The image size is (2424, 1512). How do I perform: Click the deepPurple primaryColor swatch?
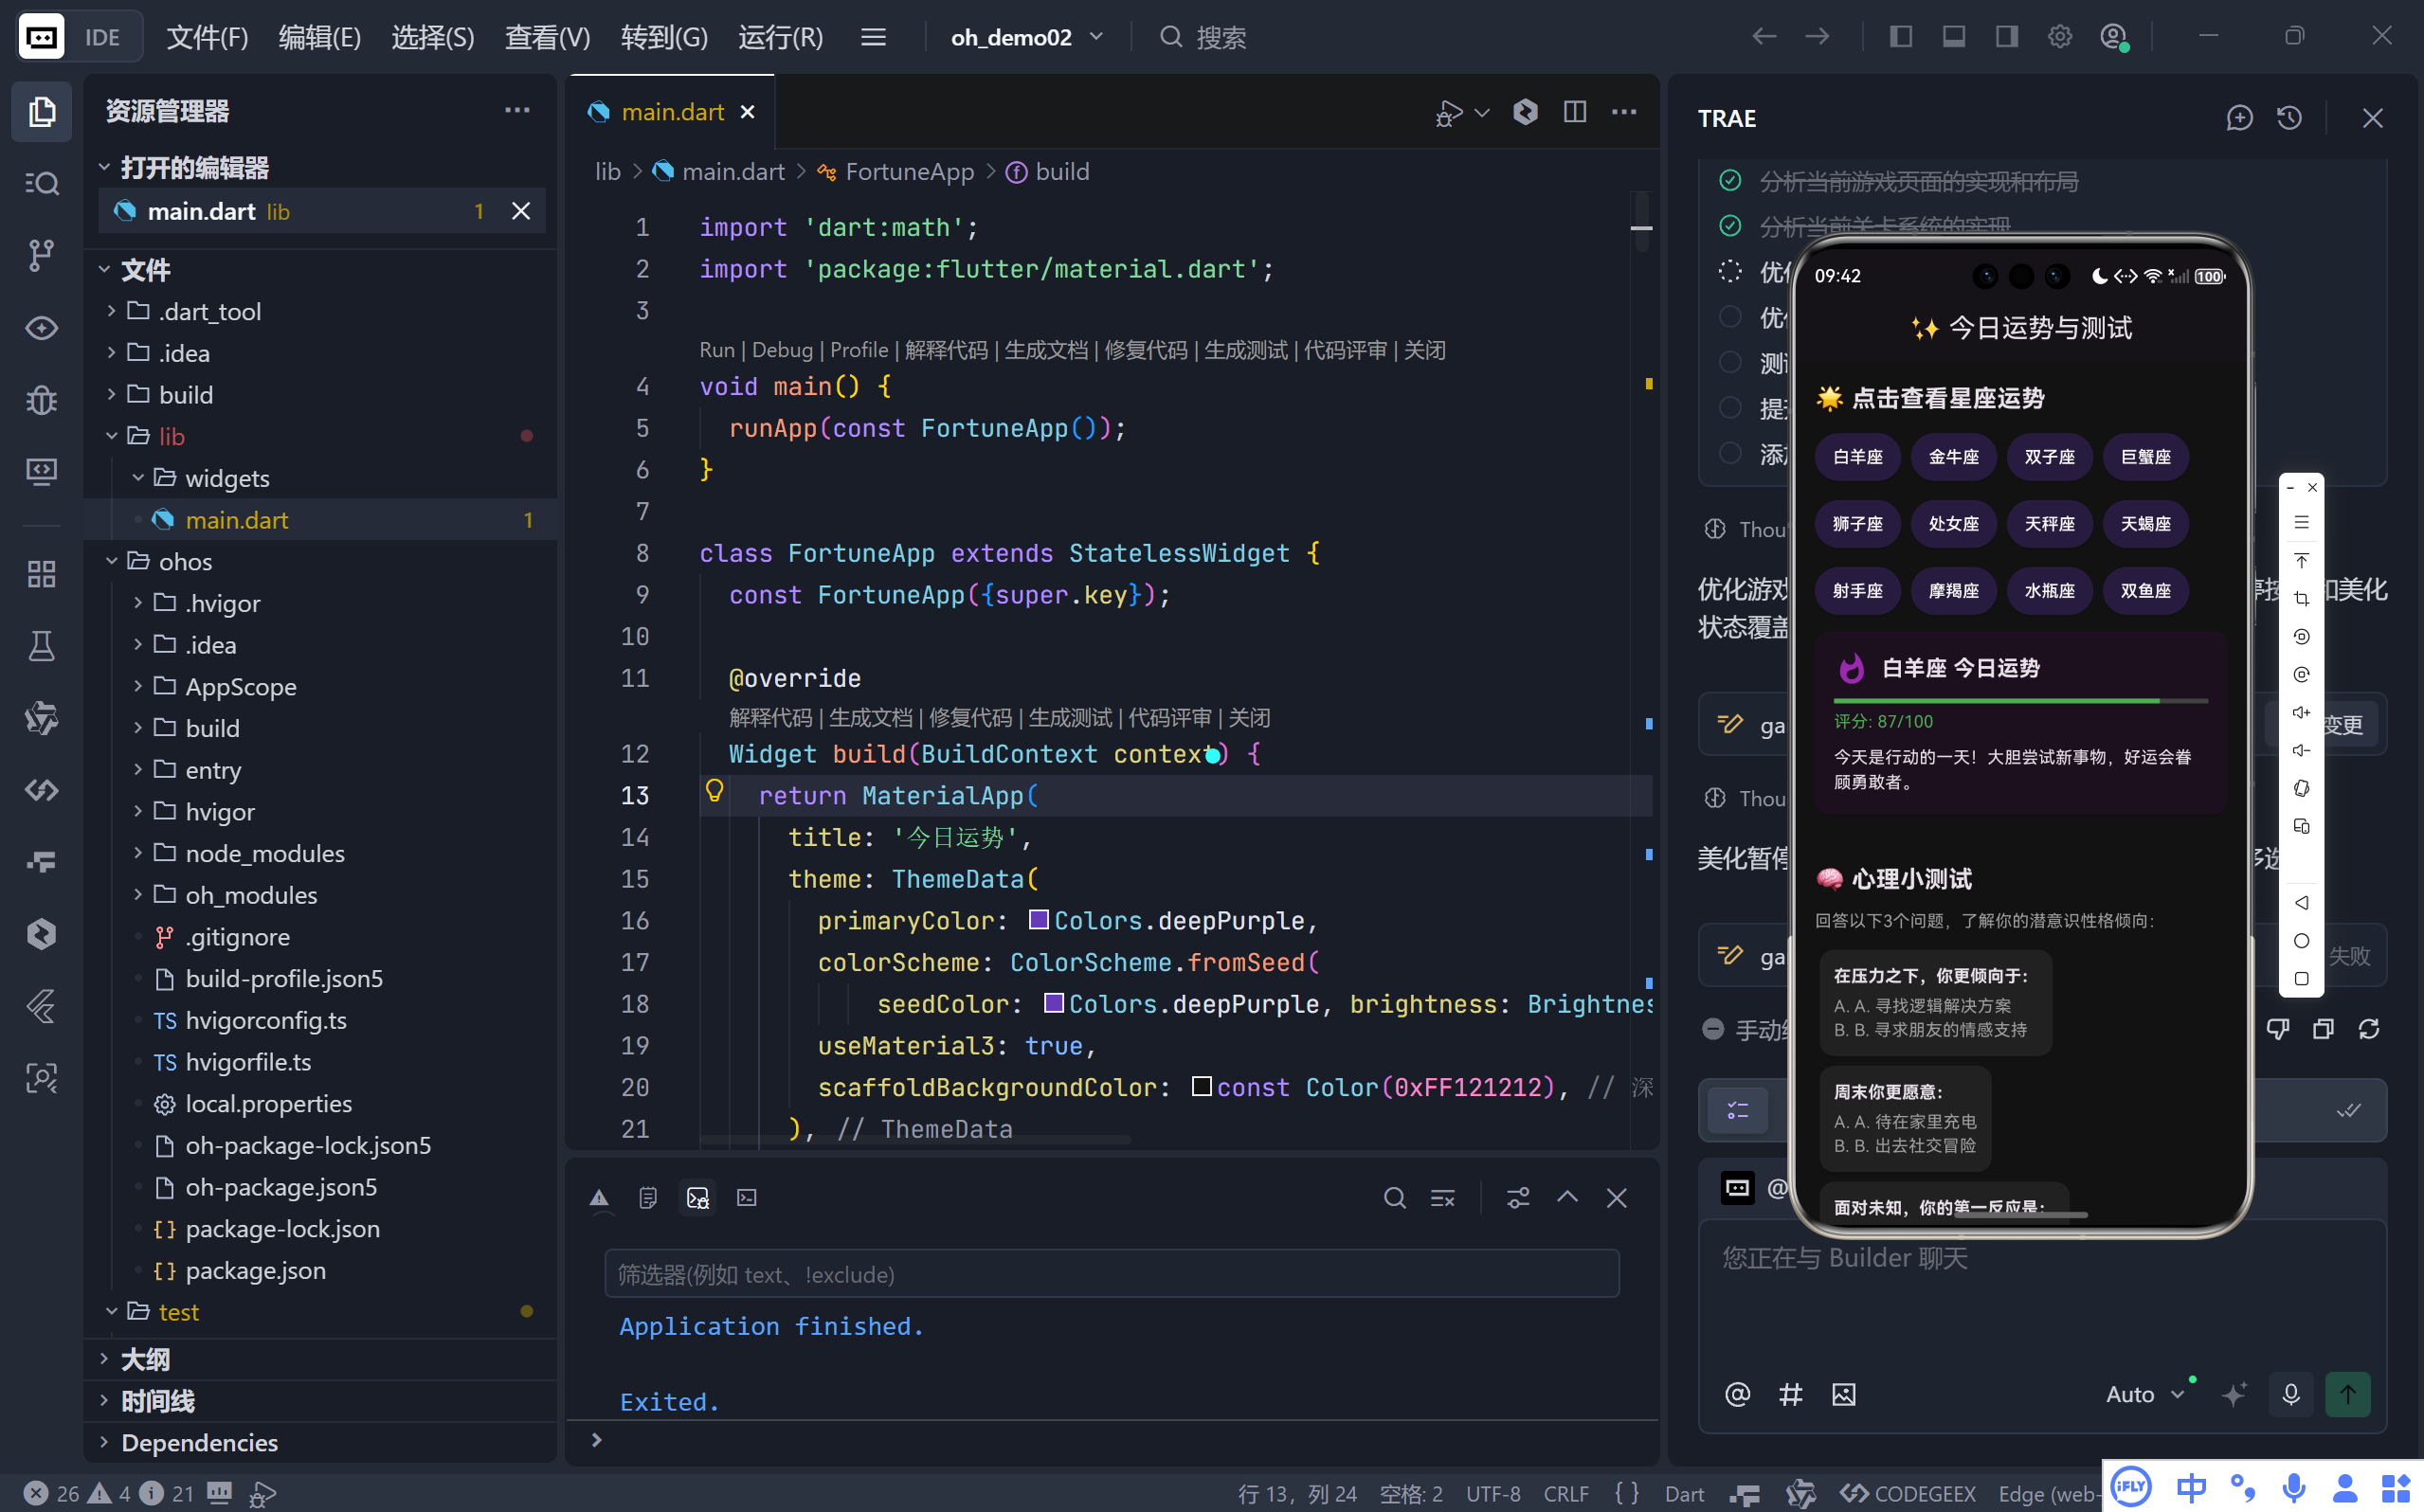point(1038,919)
